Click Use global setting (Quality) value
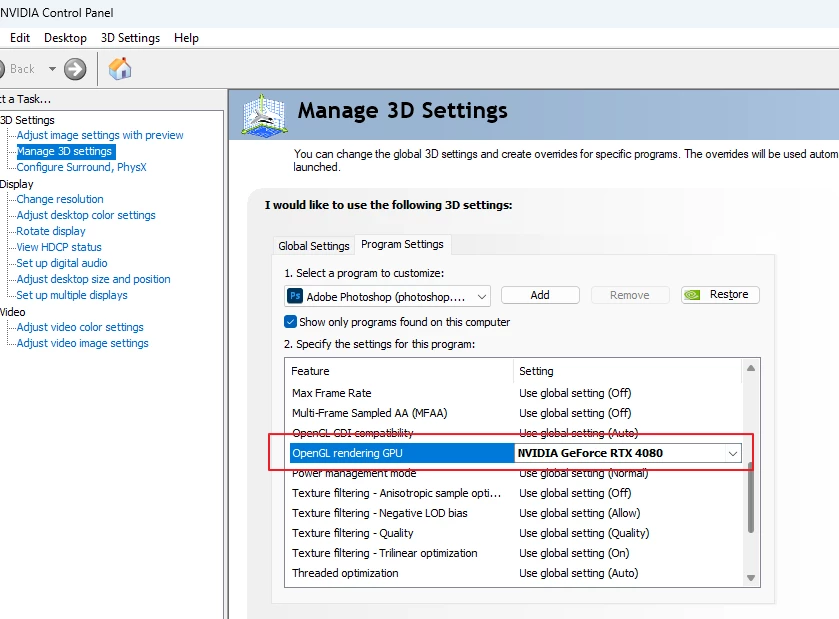The height and width of the screenshot is (619, 839). (584, 533)
